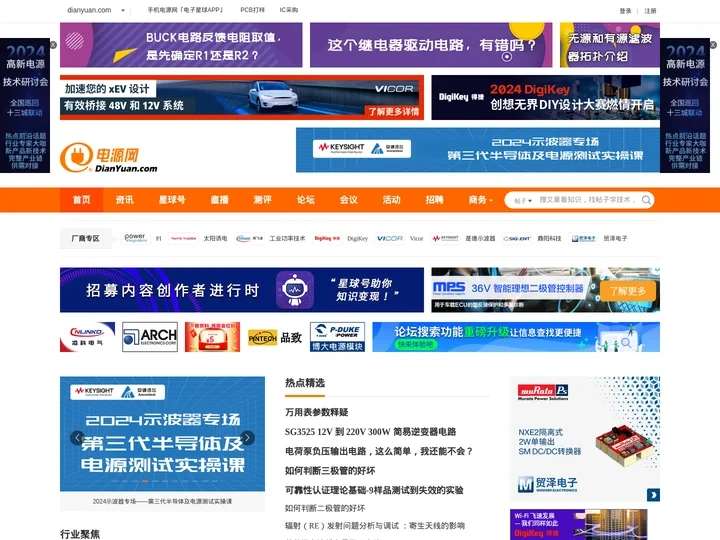Expand the dianyuan.com site dropdown
The width and height of the screenshot is (720, 540).
pos(123,10)
